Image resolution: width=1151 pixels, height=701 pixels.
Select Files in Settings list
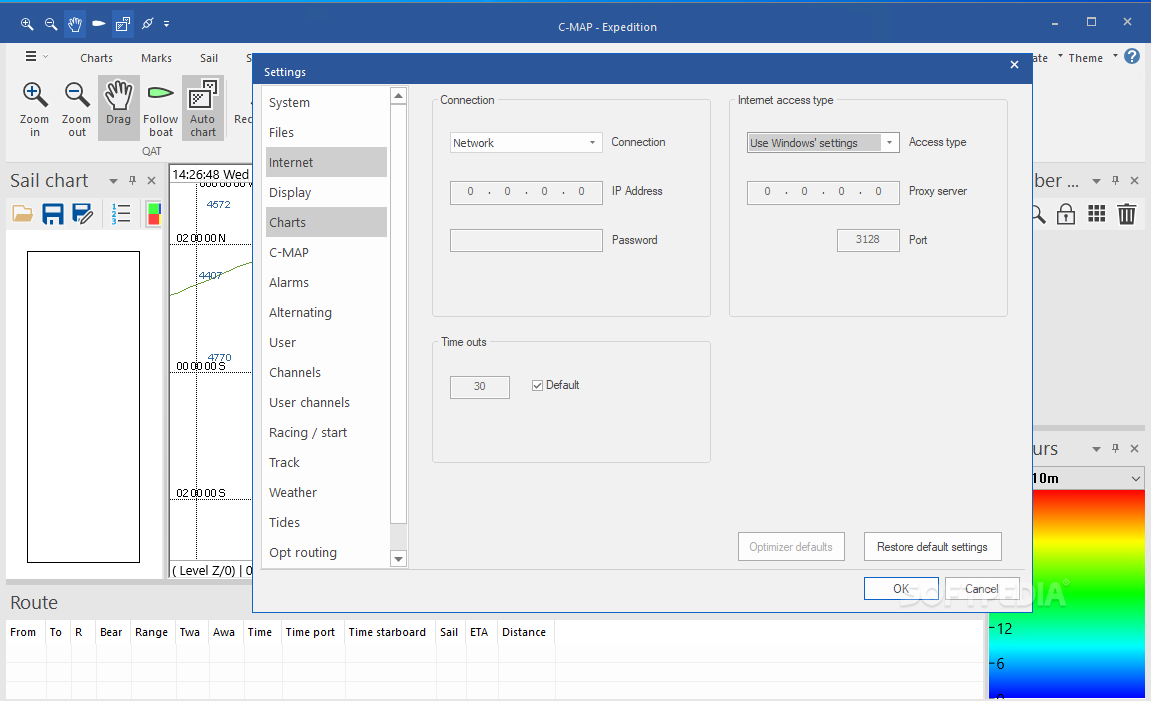pos(326,133)
